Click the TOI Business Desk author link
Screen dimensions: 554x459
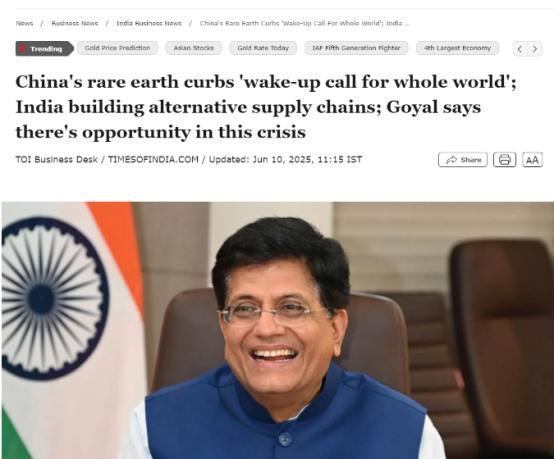point(57,159)
